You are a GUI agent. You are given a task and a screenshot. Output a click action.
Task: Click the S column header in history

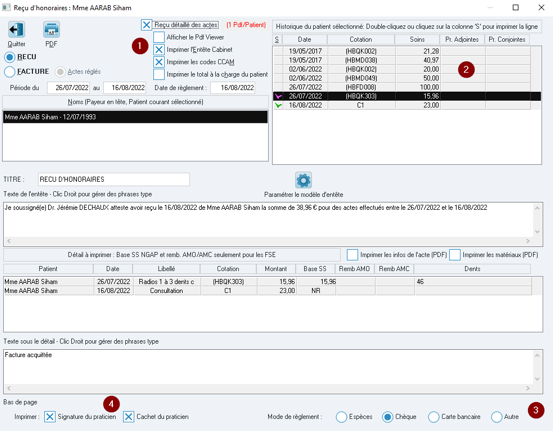(x=277, y=40)
